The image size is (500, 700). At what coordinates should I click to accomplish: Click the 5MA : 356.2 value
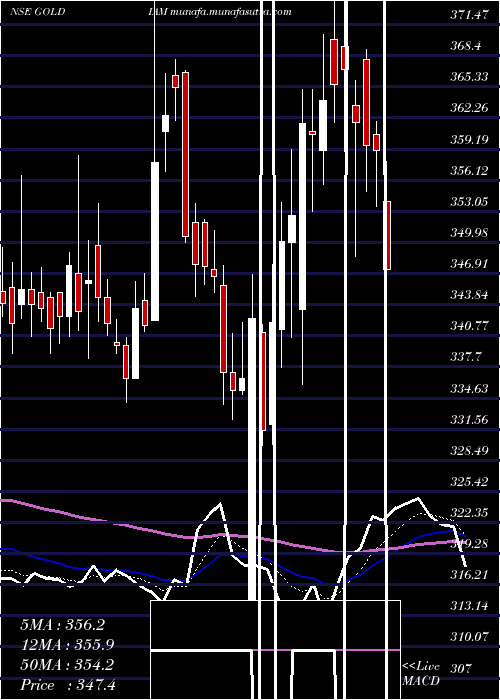(62, 625)
